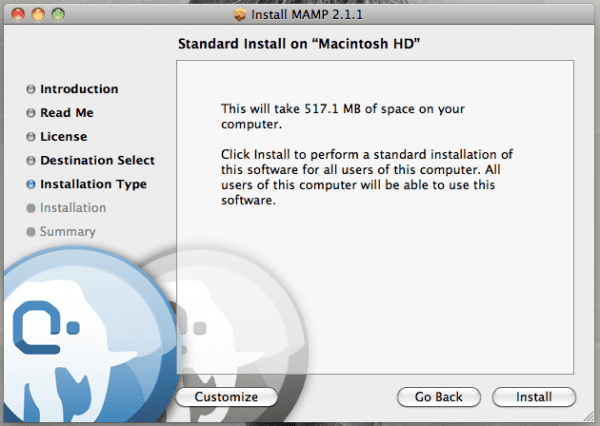Start installation with the Install button

tap(534, 397)
